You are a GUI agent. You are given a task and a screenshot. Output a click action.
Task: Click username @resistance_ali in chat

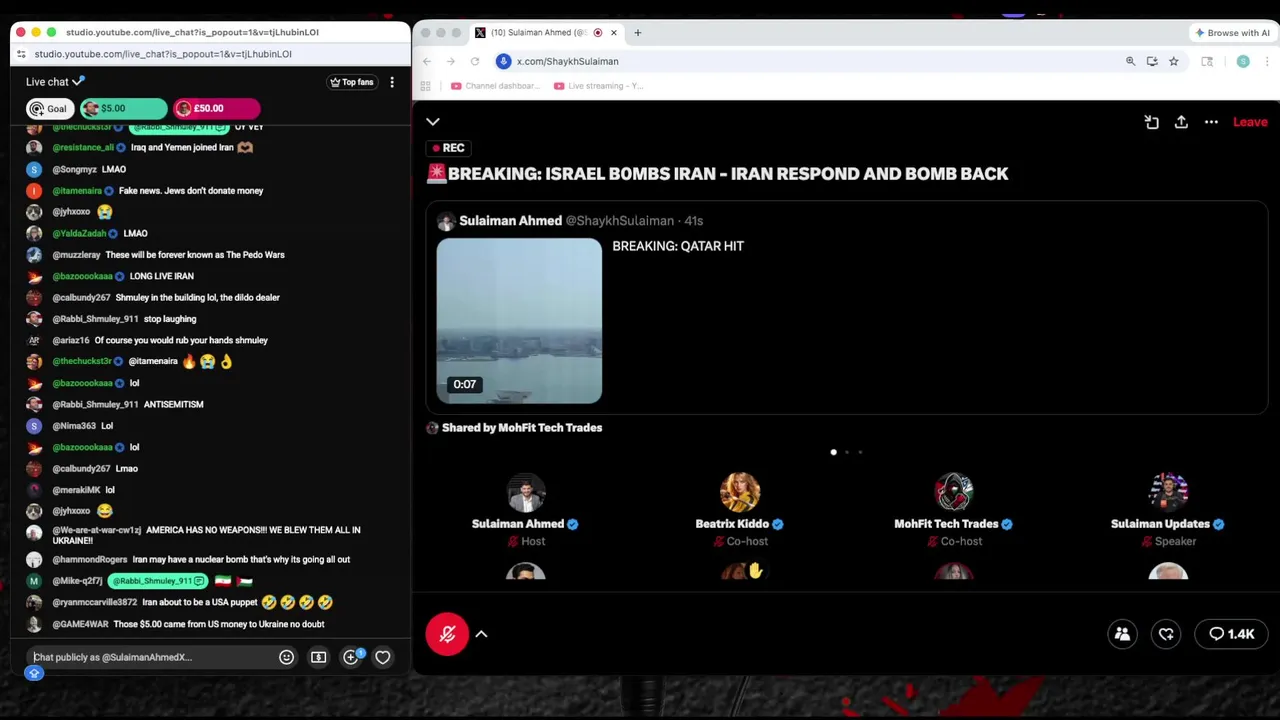tap(83, 147)
